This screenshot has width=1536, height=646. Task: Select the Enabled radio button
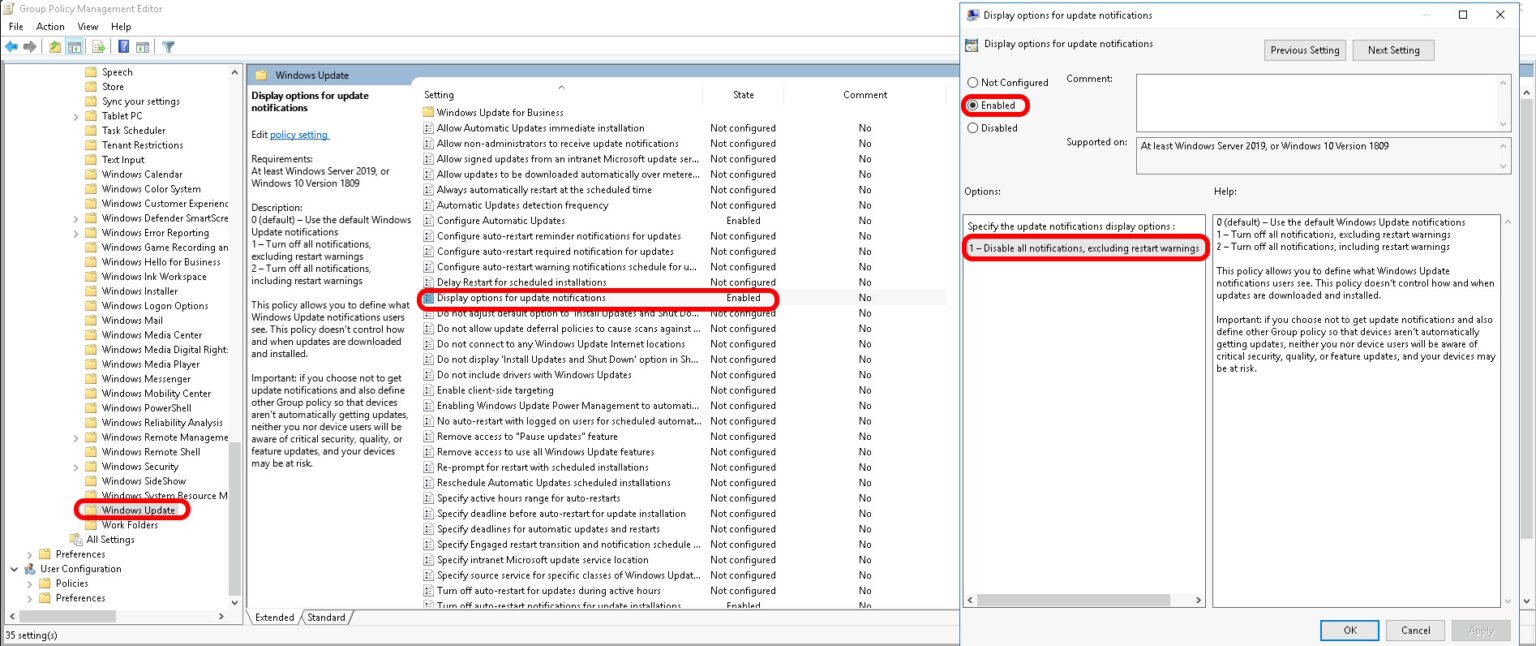[972, 105]
